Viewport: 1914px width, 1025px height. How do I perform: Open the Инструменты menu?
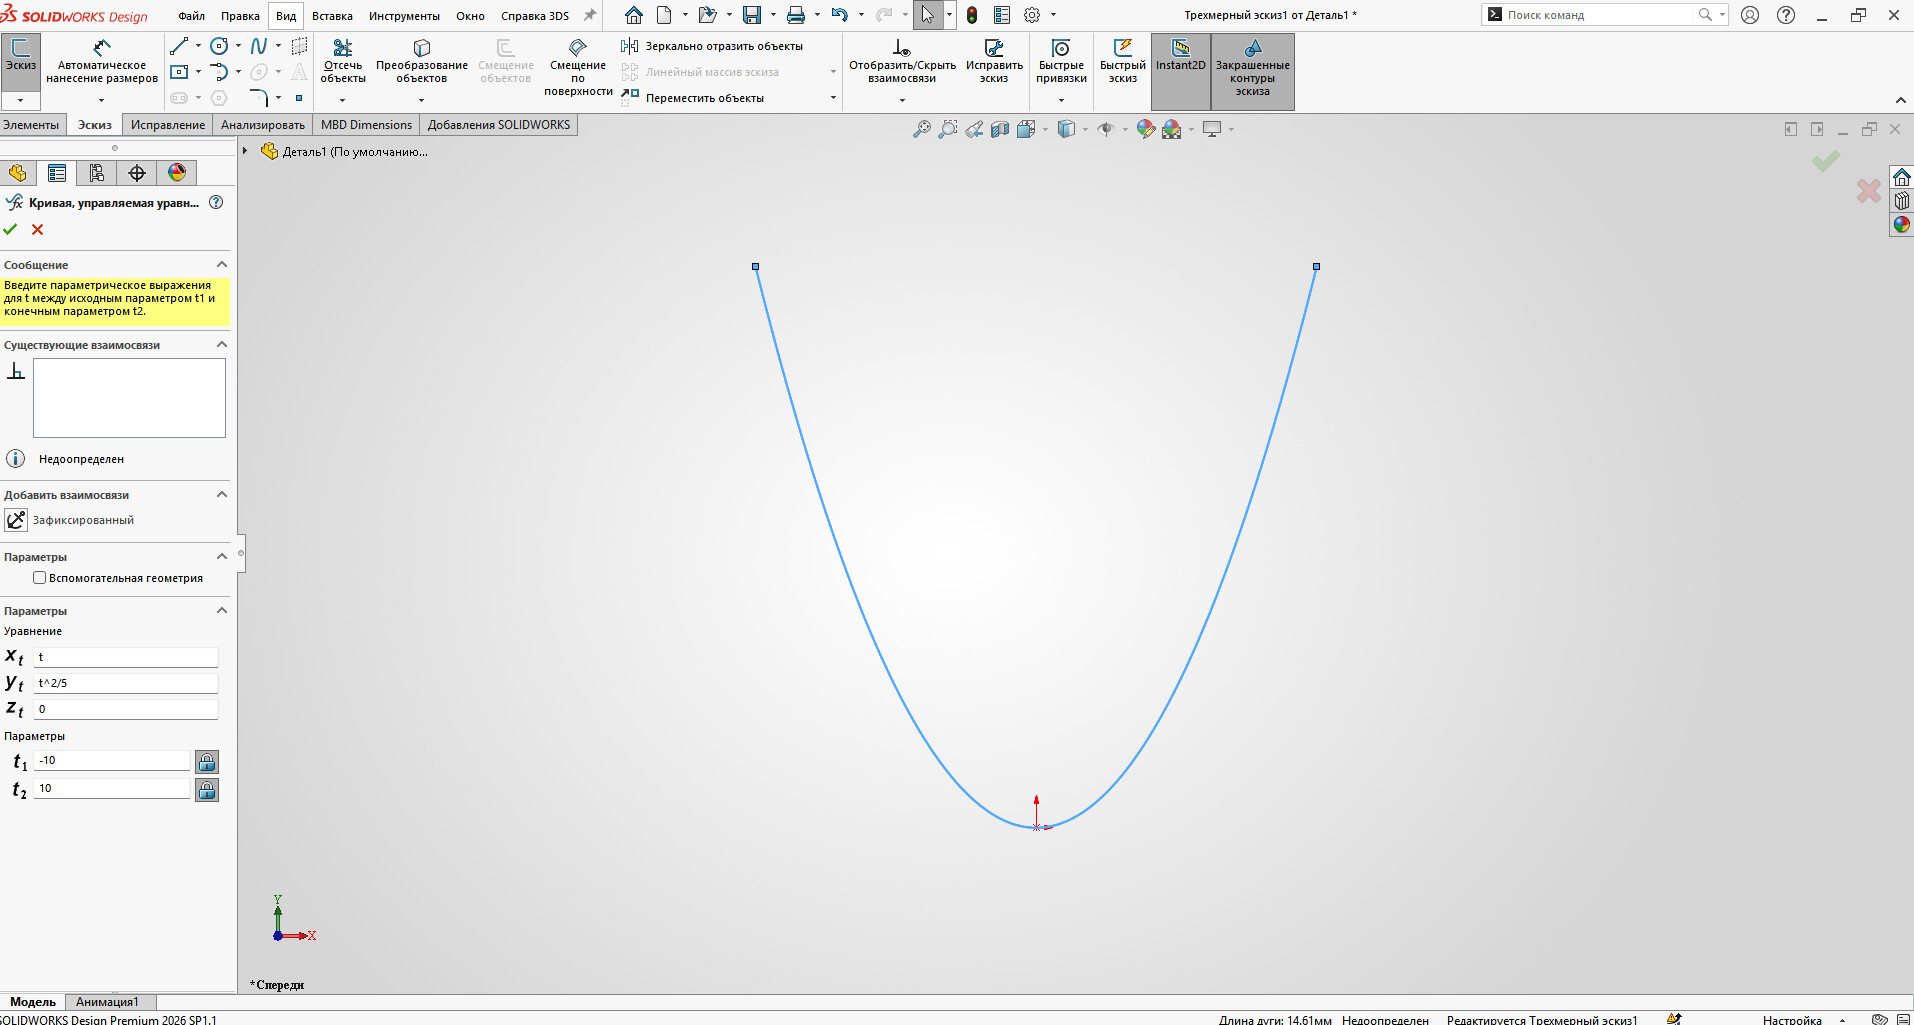tap(404, 16)
